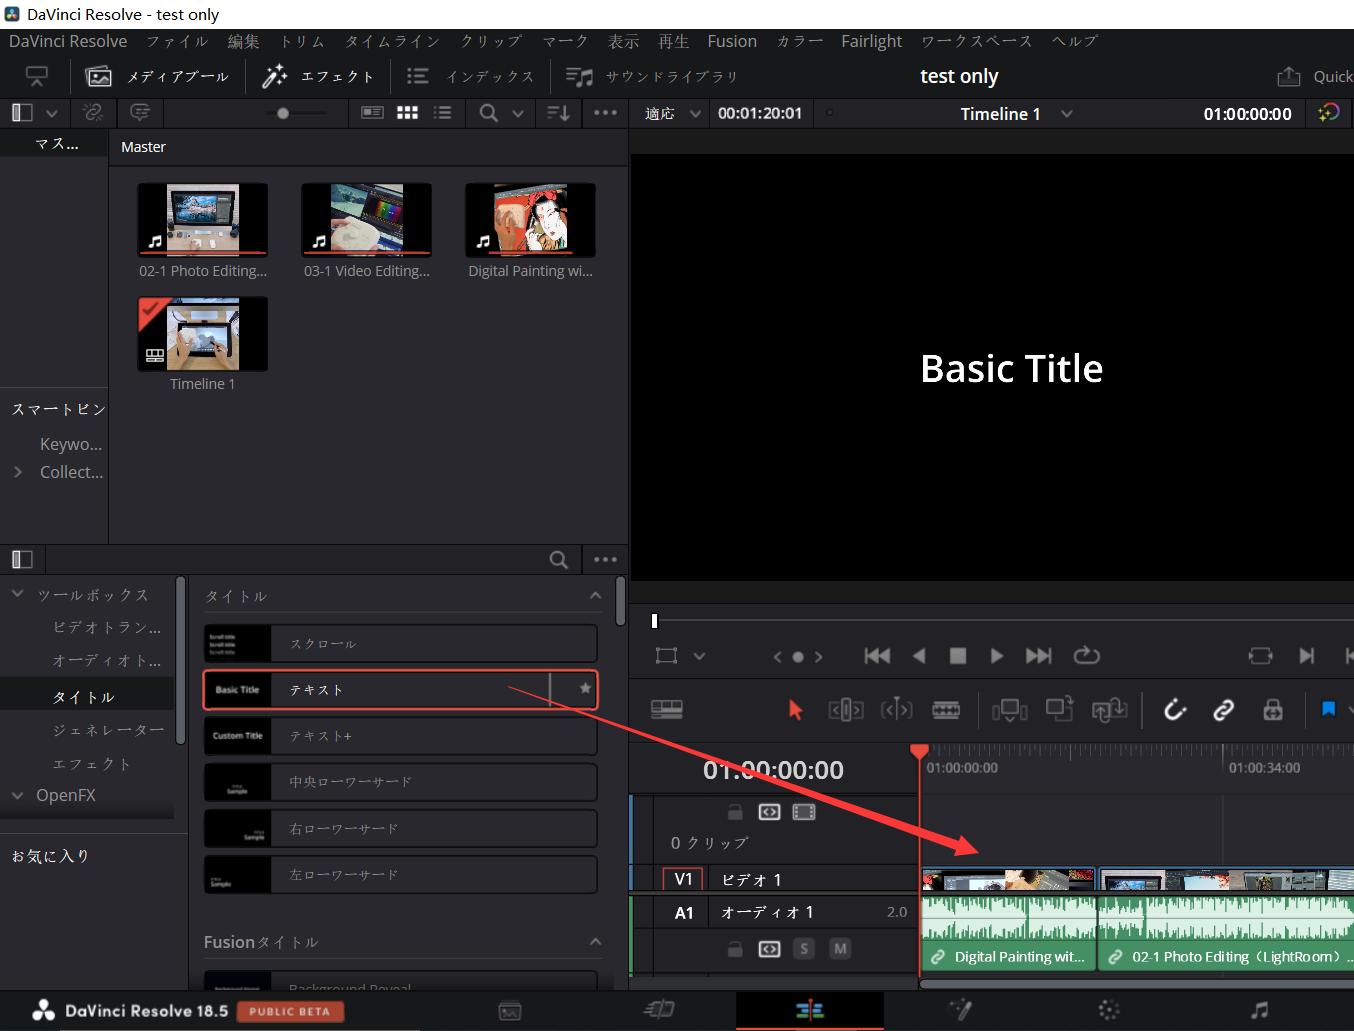
Task: Click the Overwrite Clip icon
Action: 1059,709
